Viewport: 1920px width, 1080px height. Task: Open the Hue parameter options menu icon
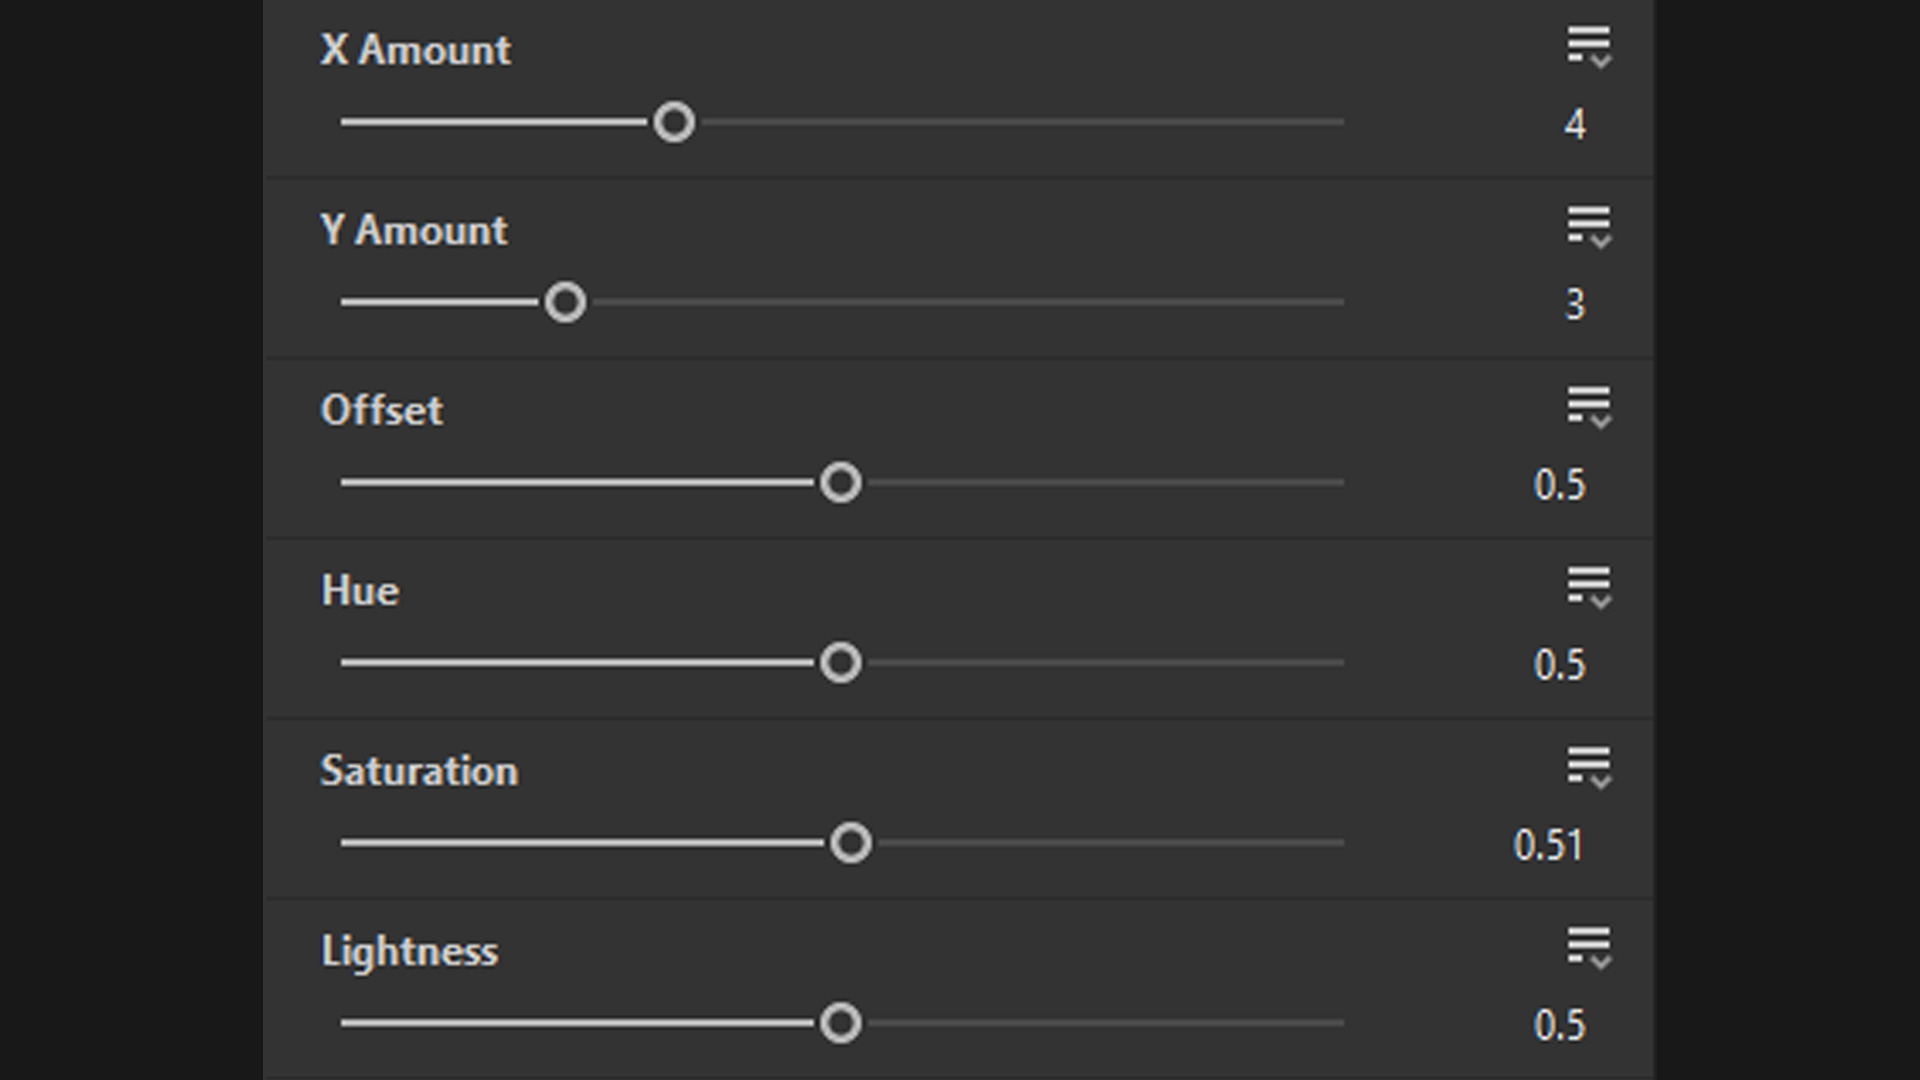pyautogui.click(x=1588, y=587)
